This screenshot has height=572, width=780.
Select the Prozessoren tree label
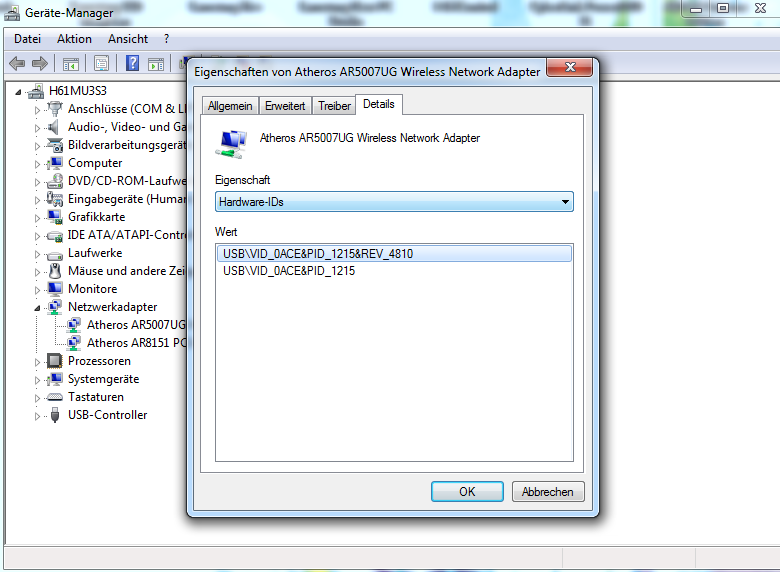click(99, 361)
